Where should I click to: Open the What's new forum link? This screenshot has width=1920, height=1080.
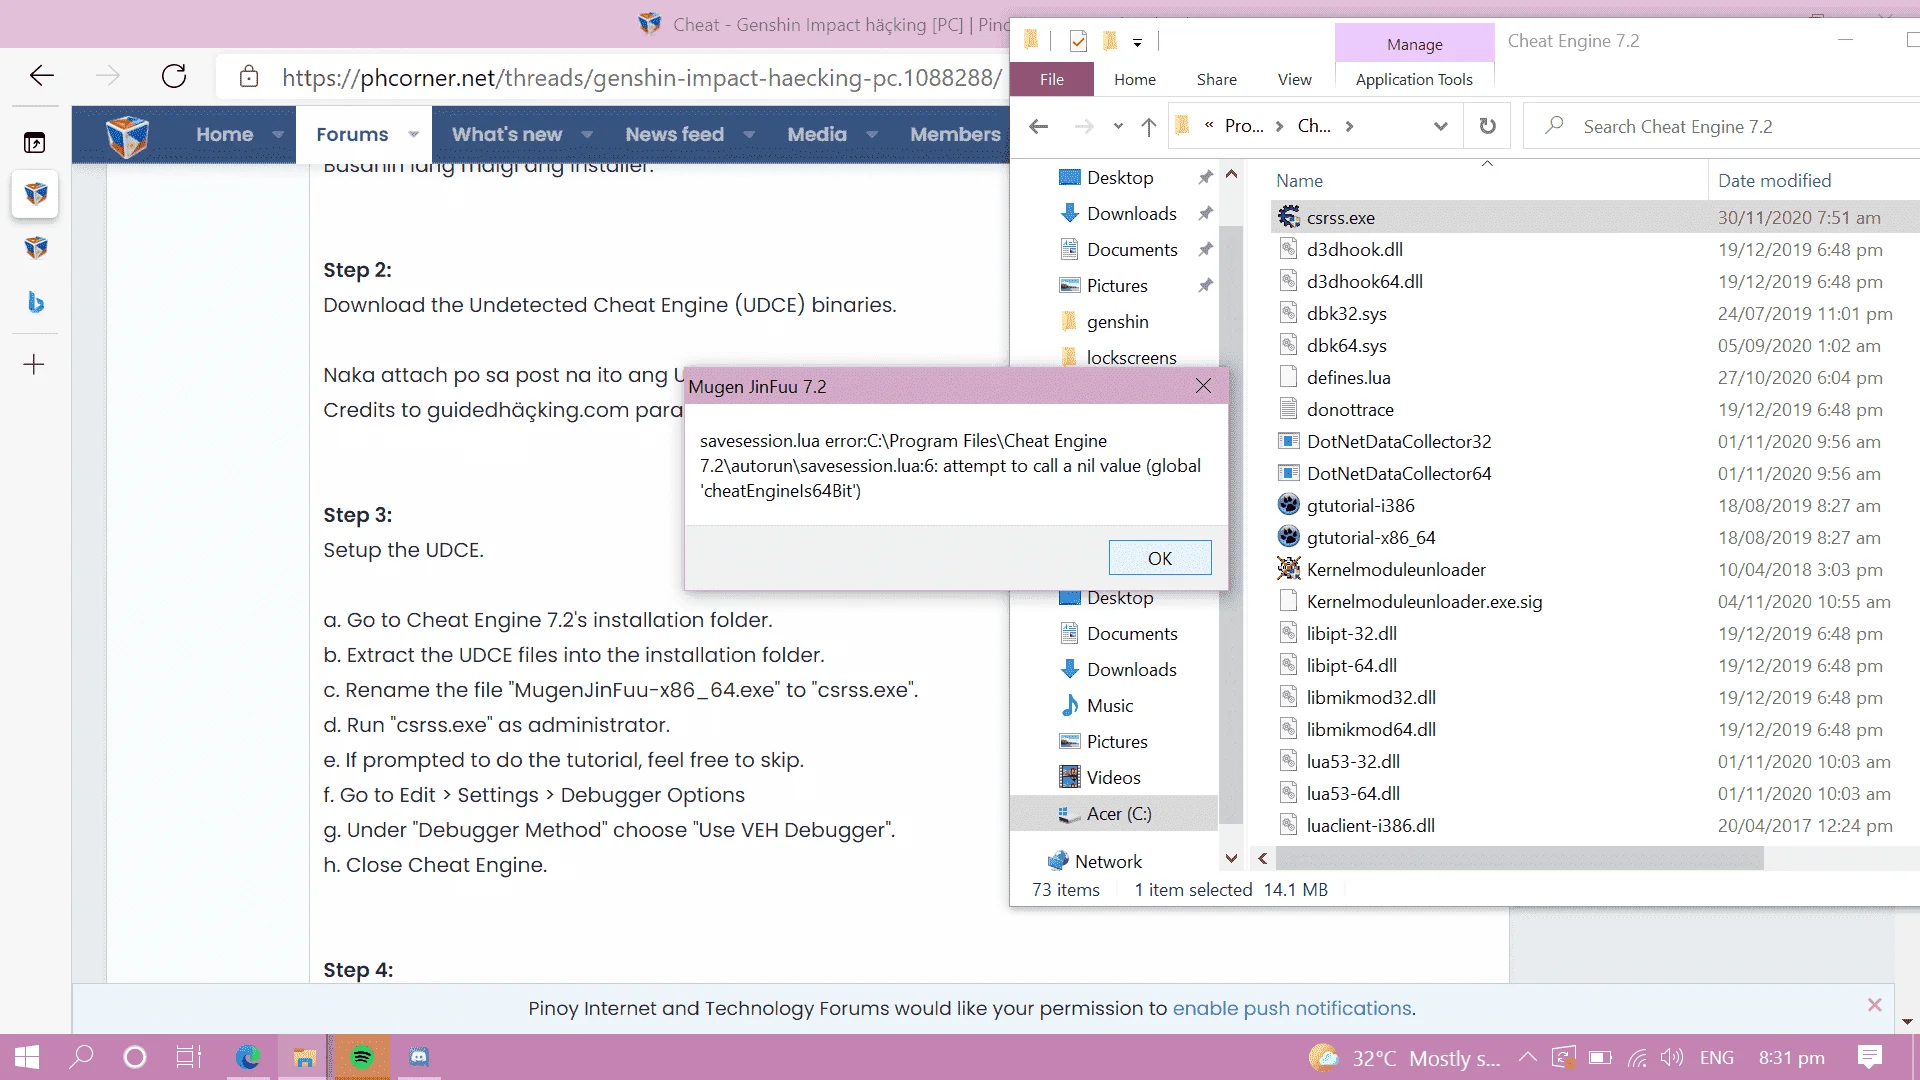click(x=506, y=135)
